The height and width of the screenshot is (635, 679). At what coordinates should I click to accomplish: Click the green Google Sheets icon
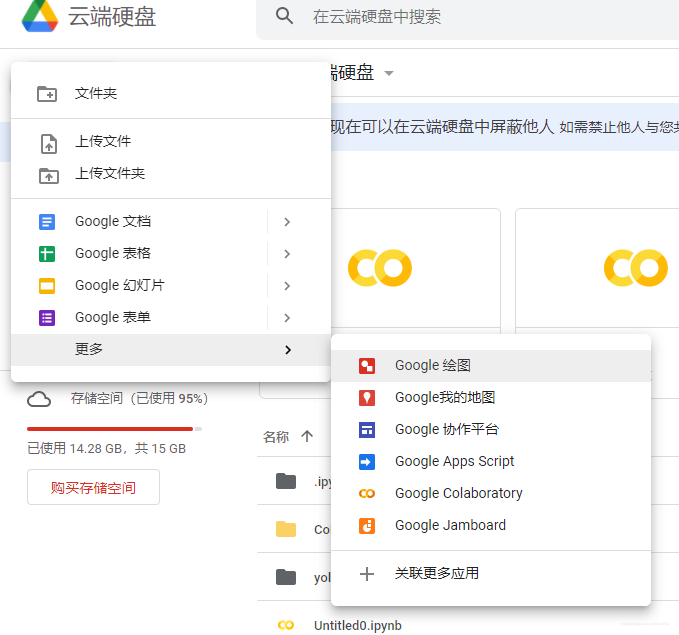47,254
